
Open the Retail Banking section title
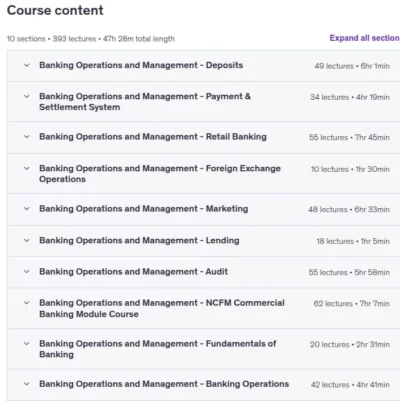point(153,137)
